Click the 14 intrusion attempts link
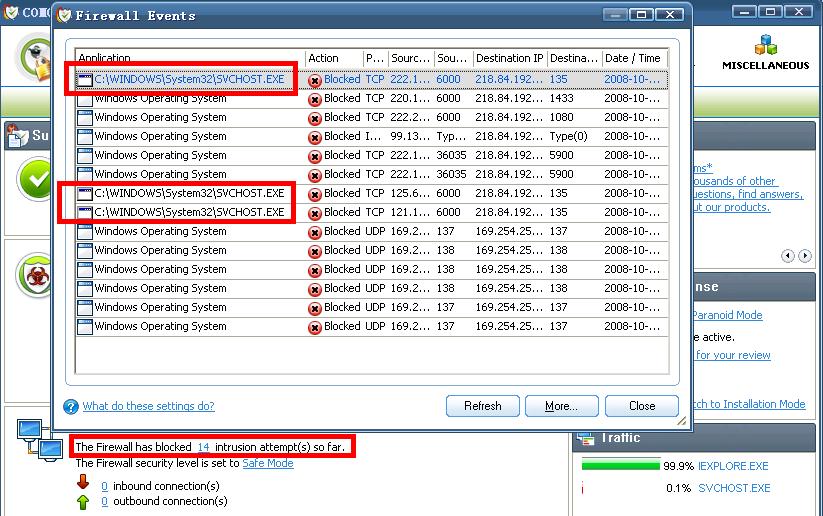This screenshot has height=516, width=823. pos(203,447)
